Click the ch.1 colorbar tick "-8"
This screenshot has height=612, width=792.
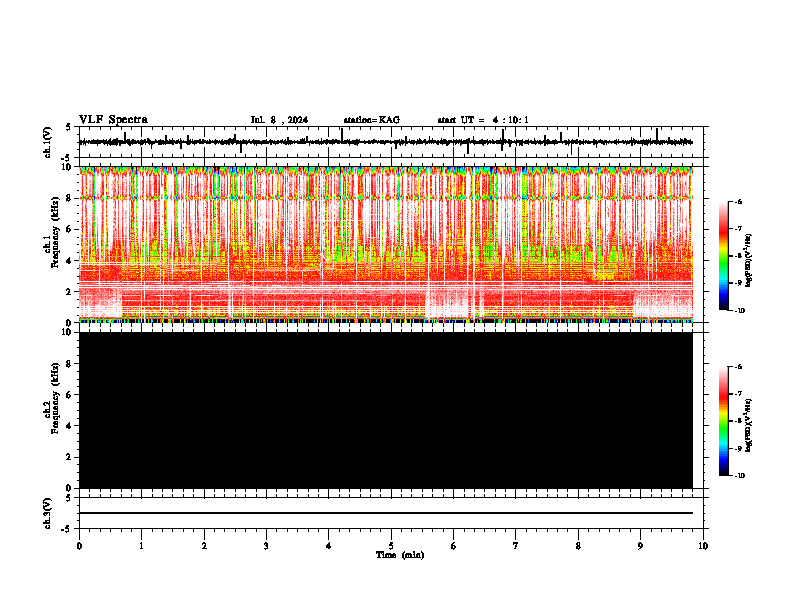pyautogui.click(x=738, y=256)
